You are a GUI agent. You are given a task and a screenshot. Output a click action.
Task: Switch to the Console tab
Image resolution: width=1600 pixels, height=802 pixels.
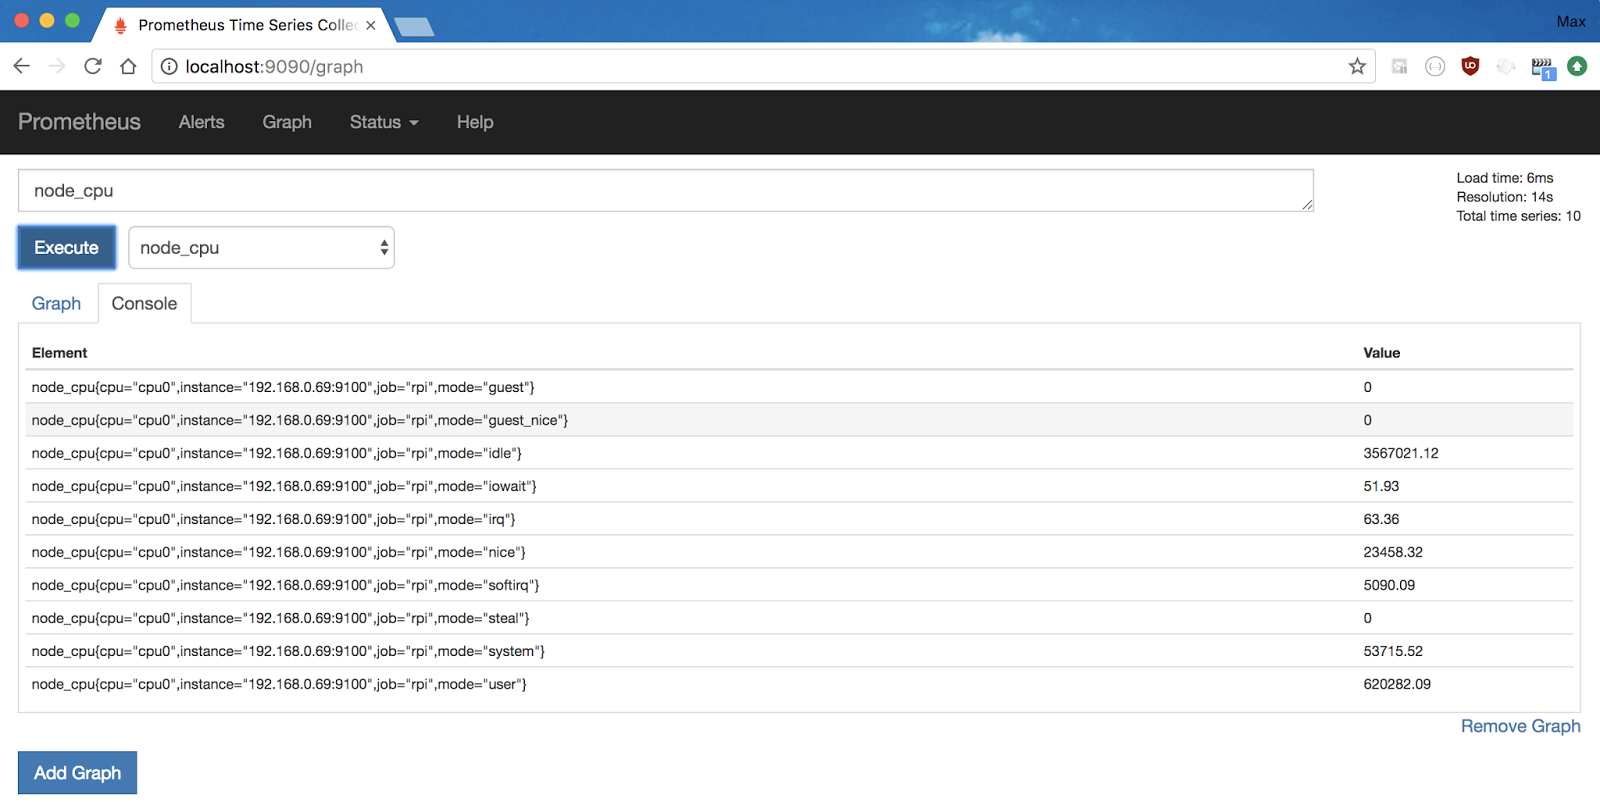pos(144,303)
